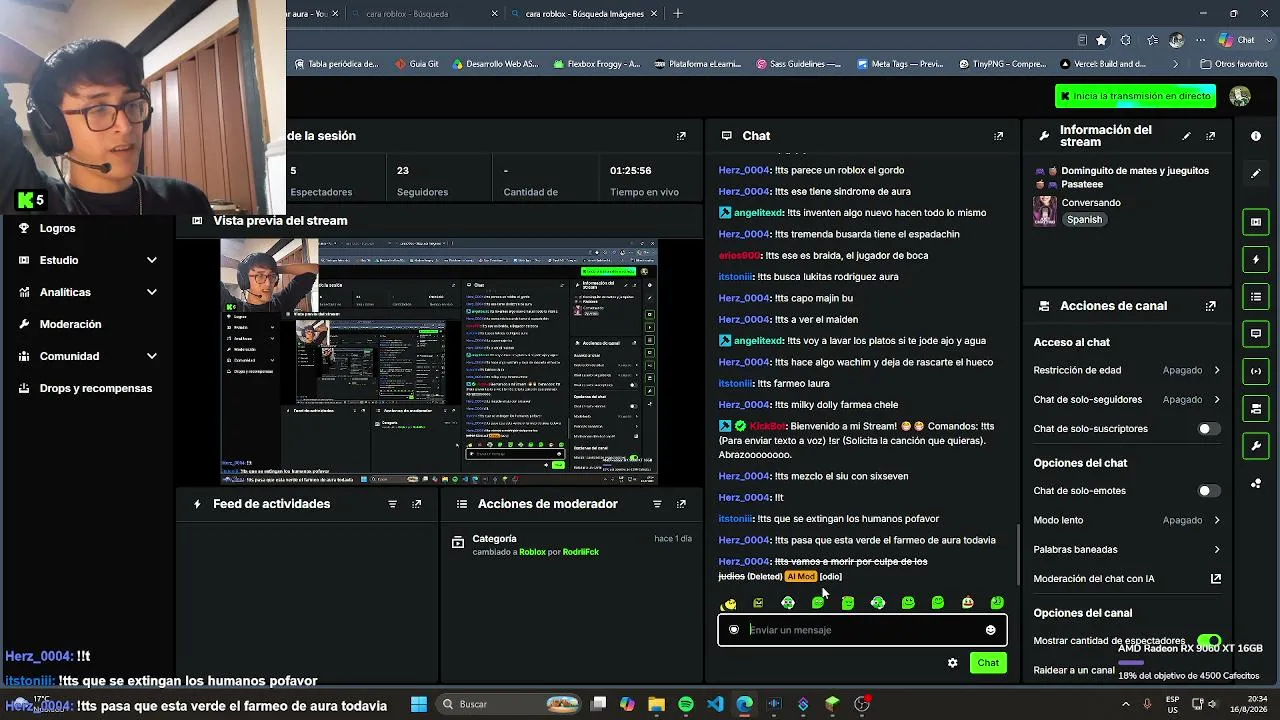
Task: Click the KickBot username in chat
Action: point(767,426)
